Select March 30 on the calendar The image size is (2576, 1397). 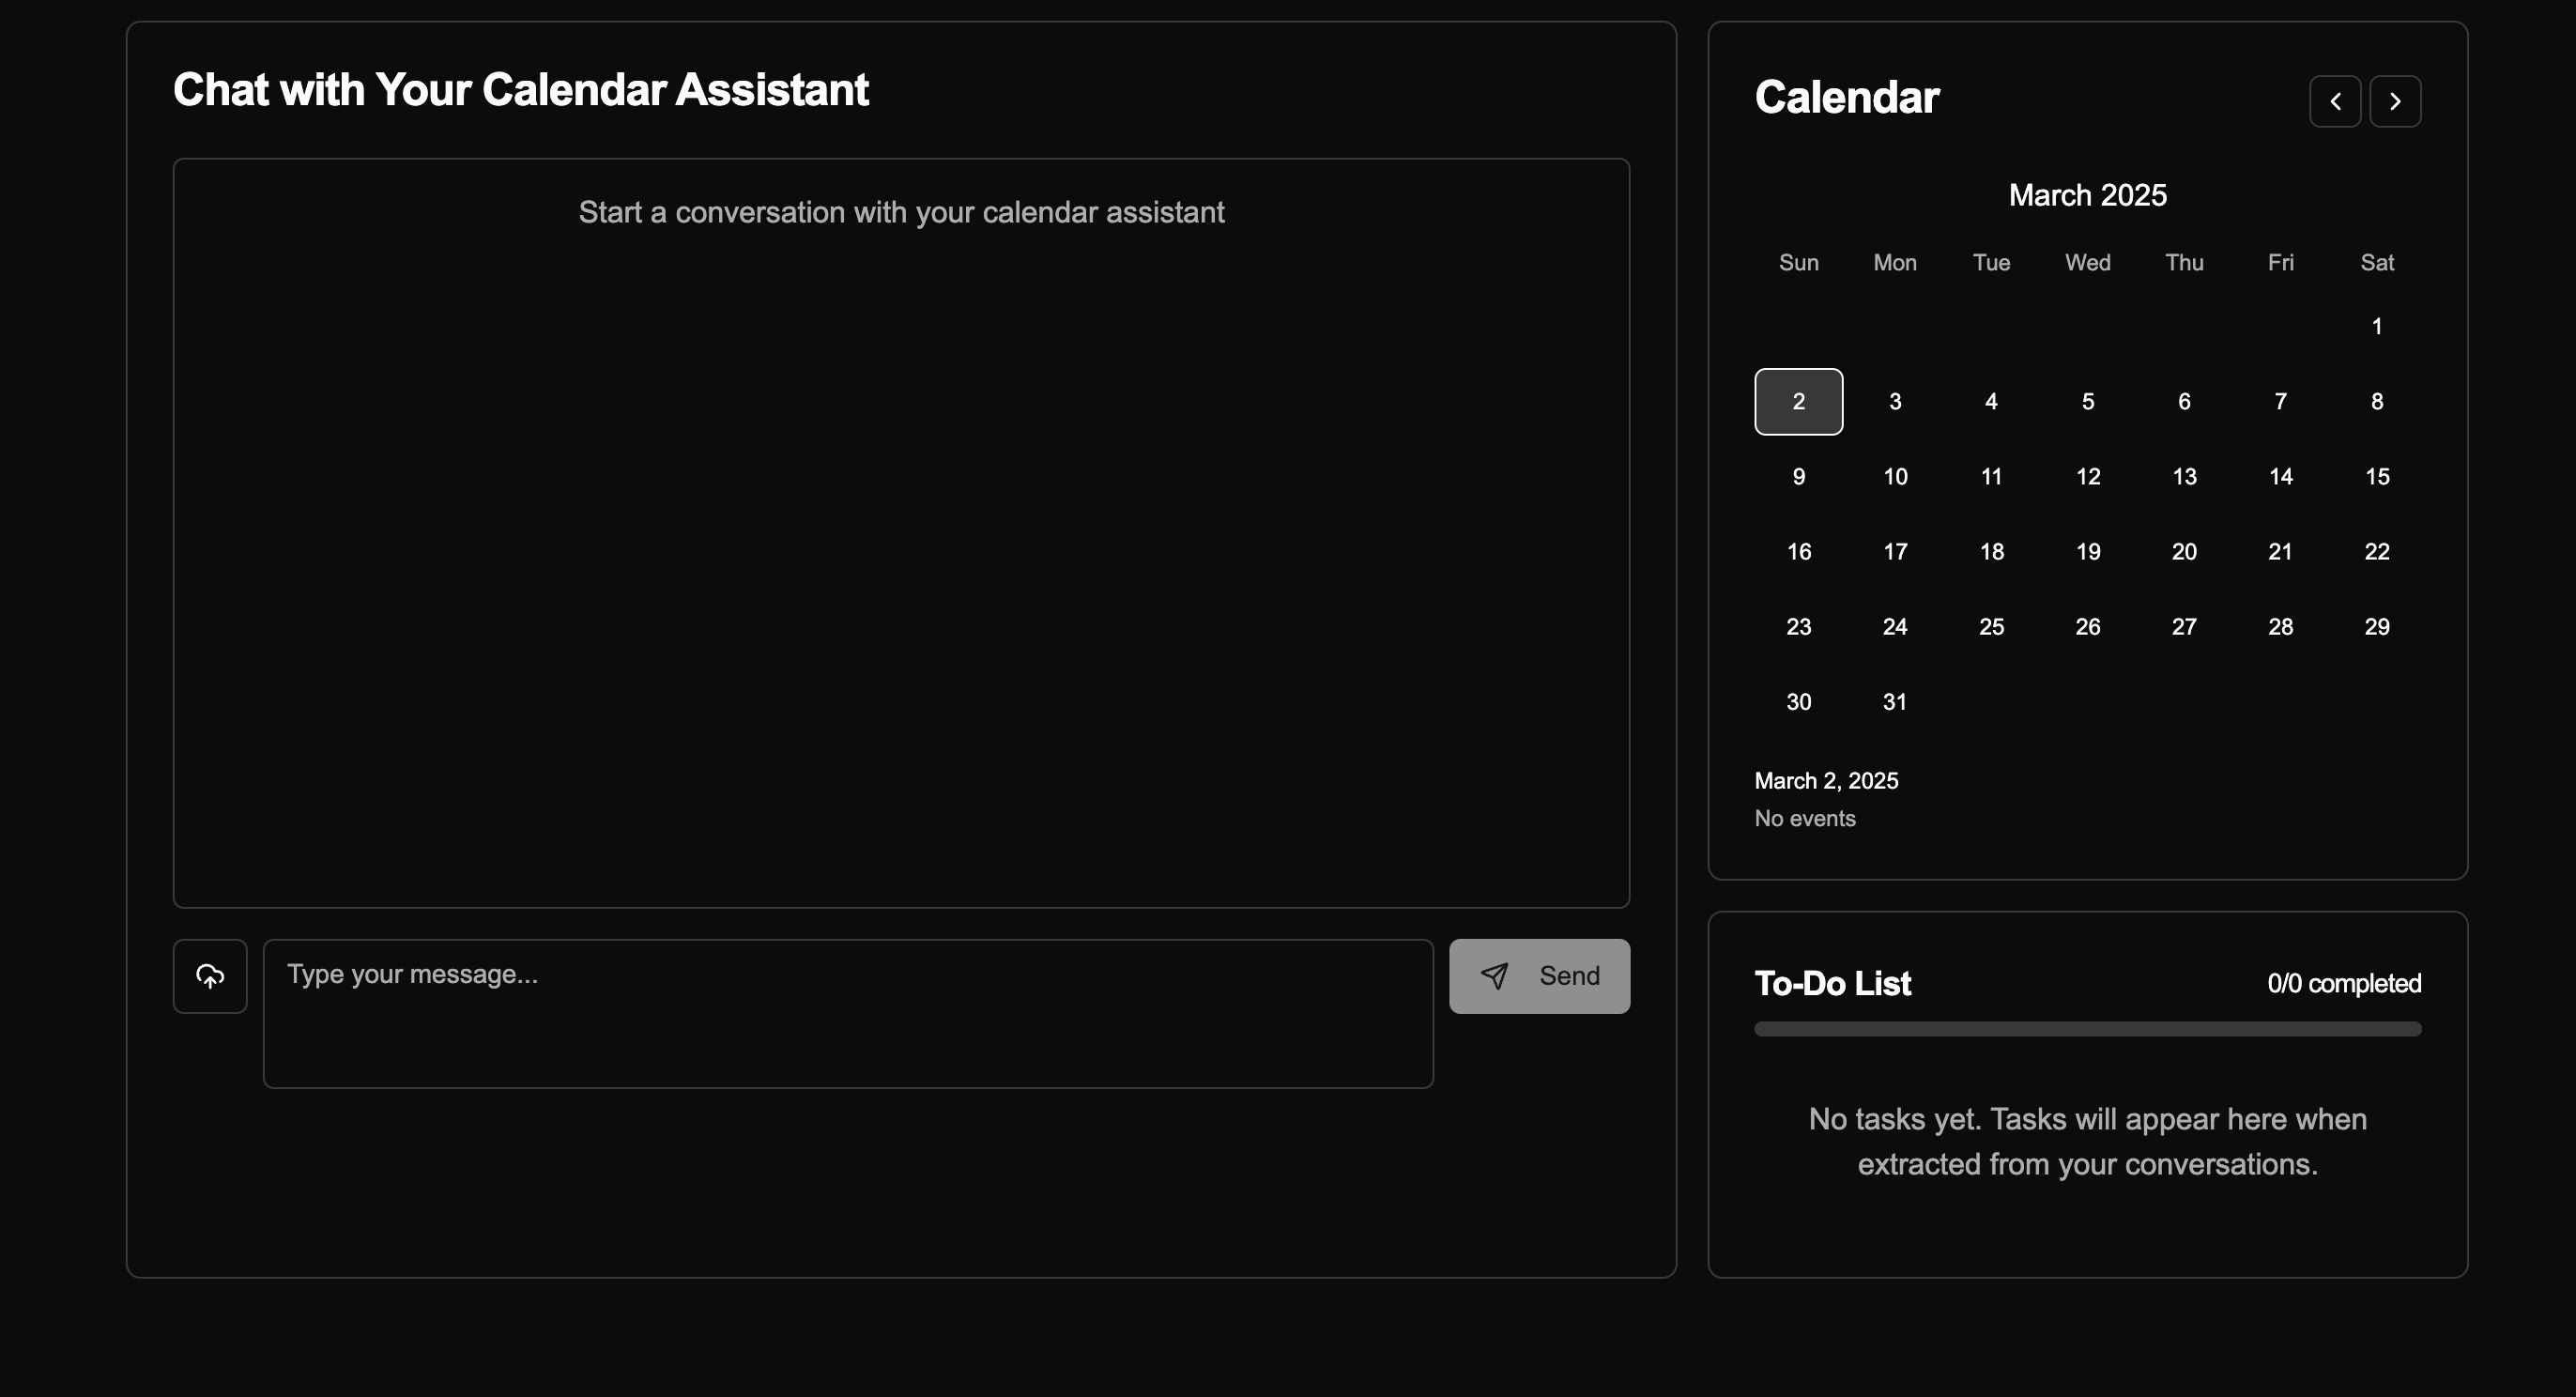coord(1798,702)
